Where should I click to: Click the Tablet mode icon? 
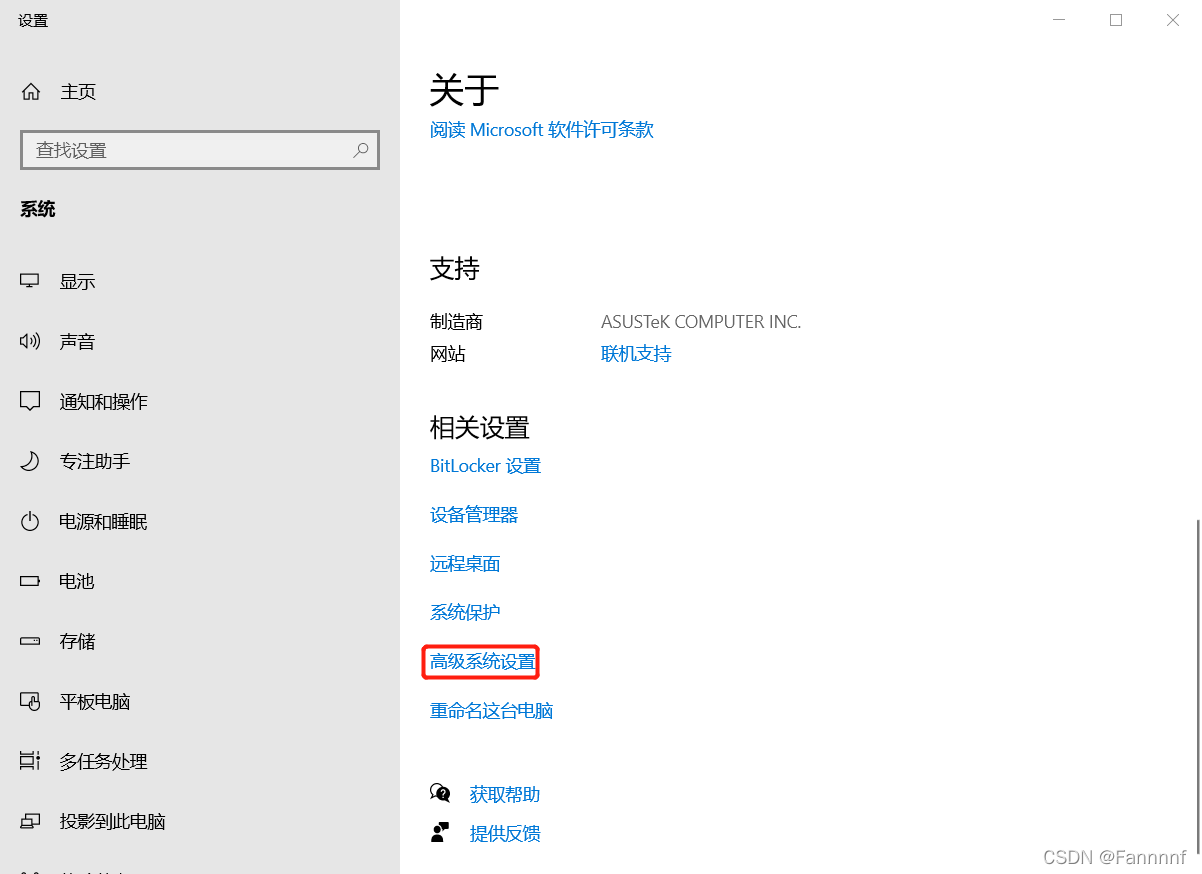(x=30, y=701)
